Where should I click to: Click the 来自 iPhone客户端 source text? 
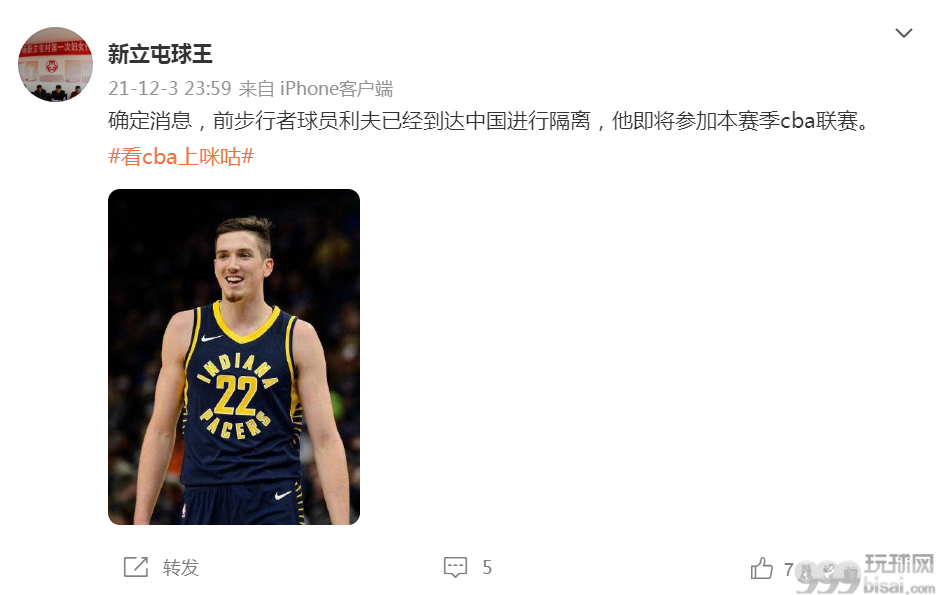(316, 88)
